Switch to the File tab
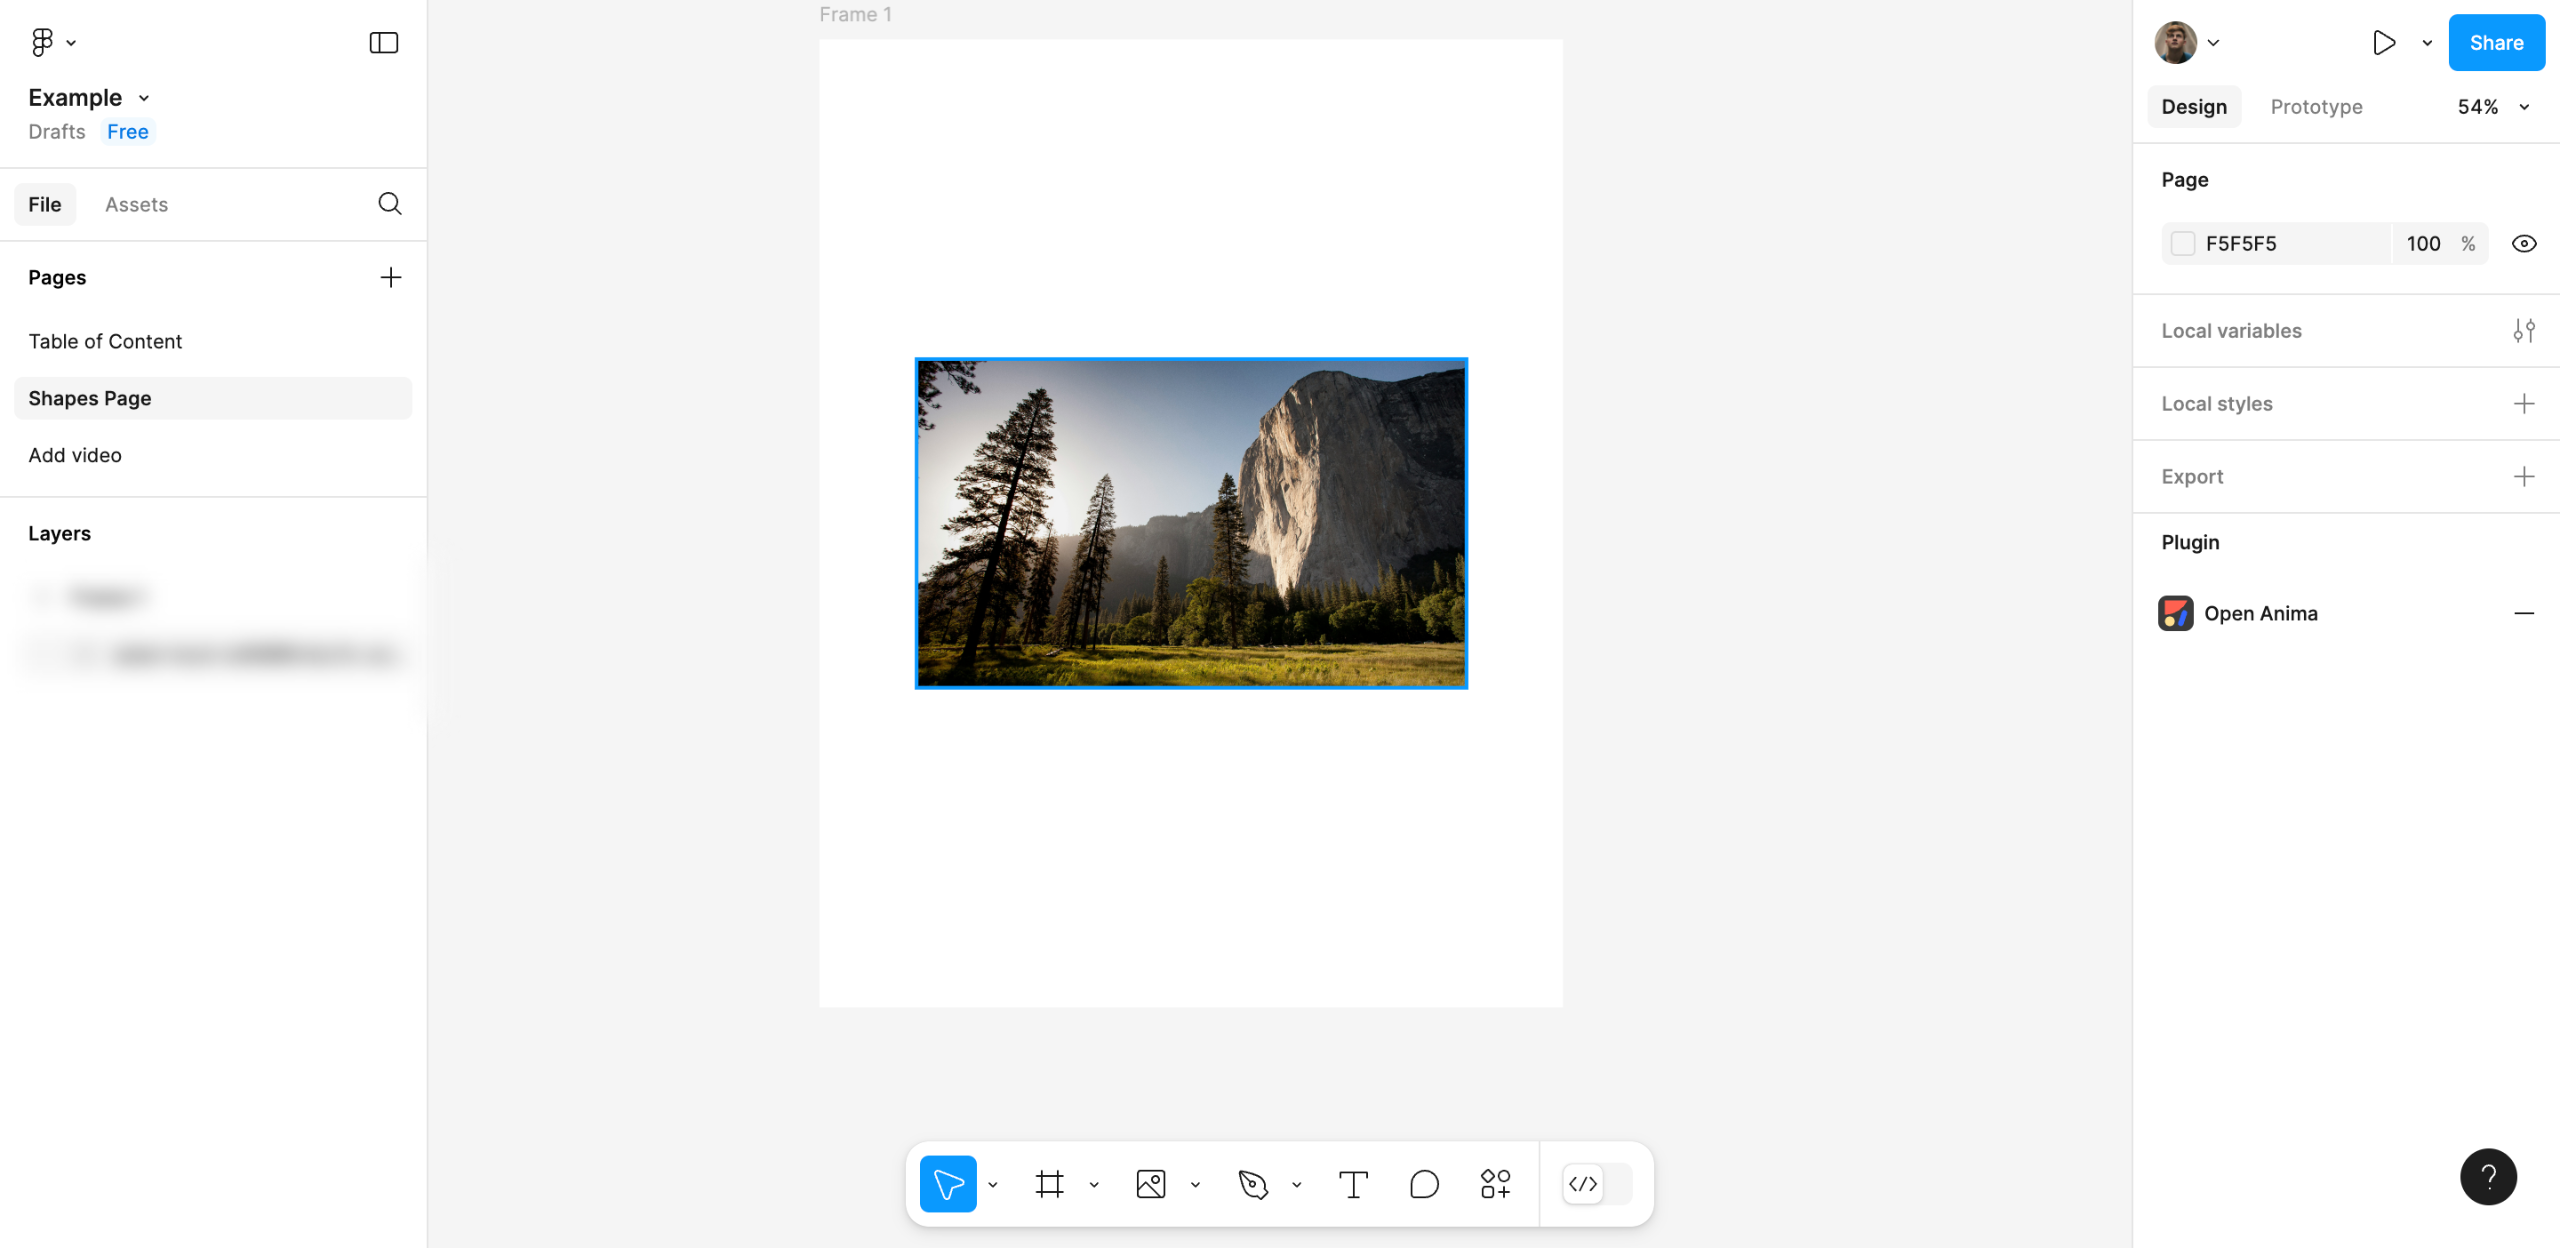Viewport: 2560px width, 1248px height. tap(45, 204)
